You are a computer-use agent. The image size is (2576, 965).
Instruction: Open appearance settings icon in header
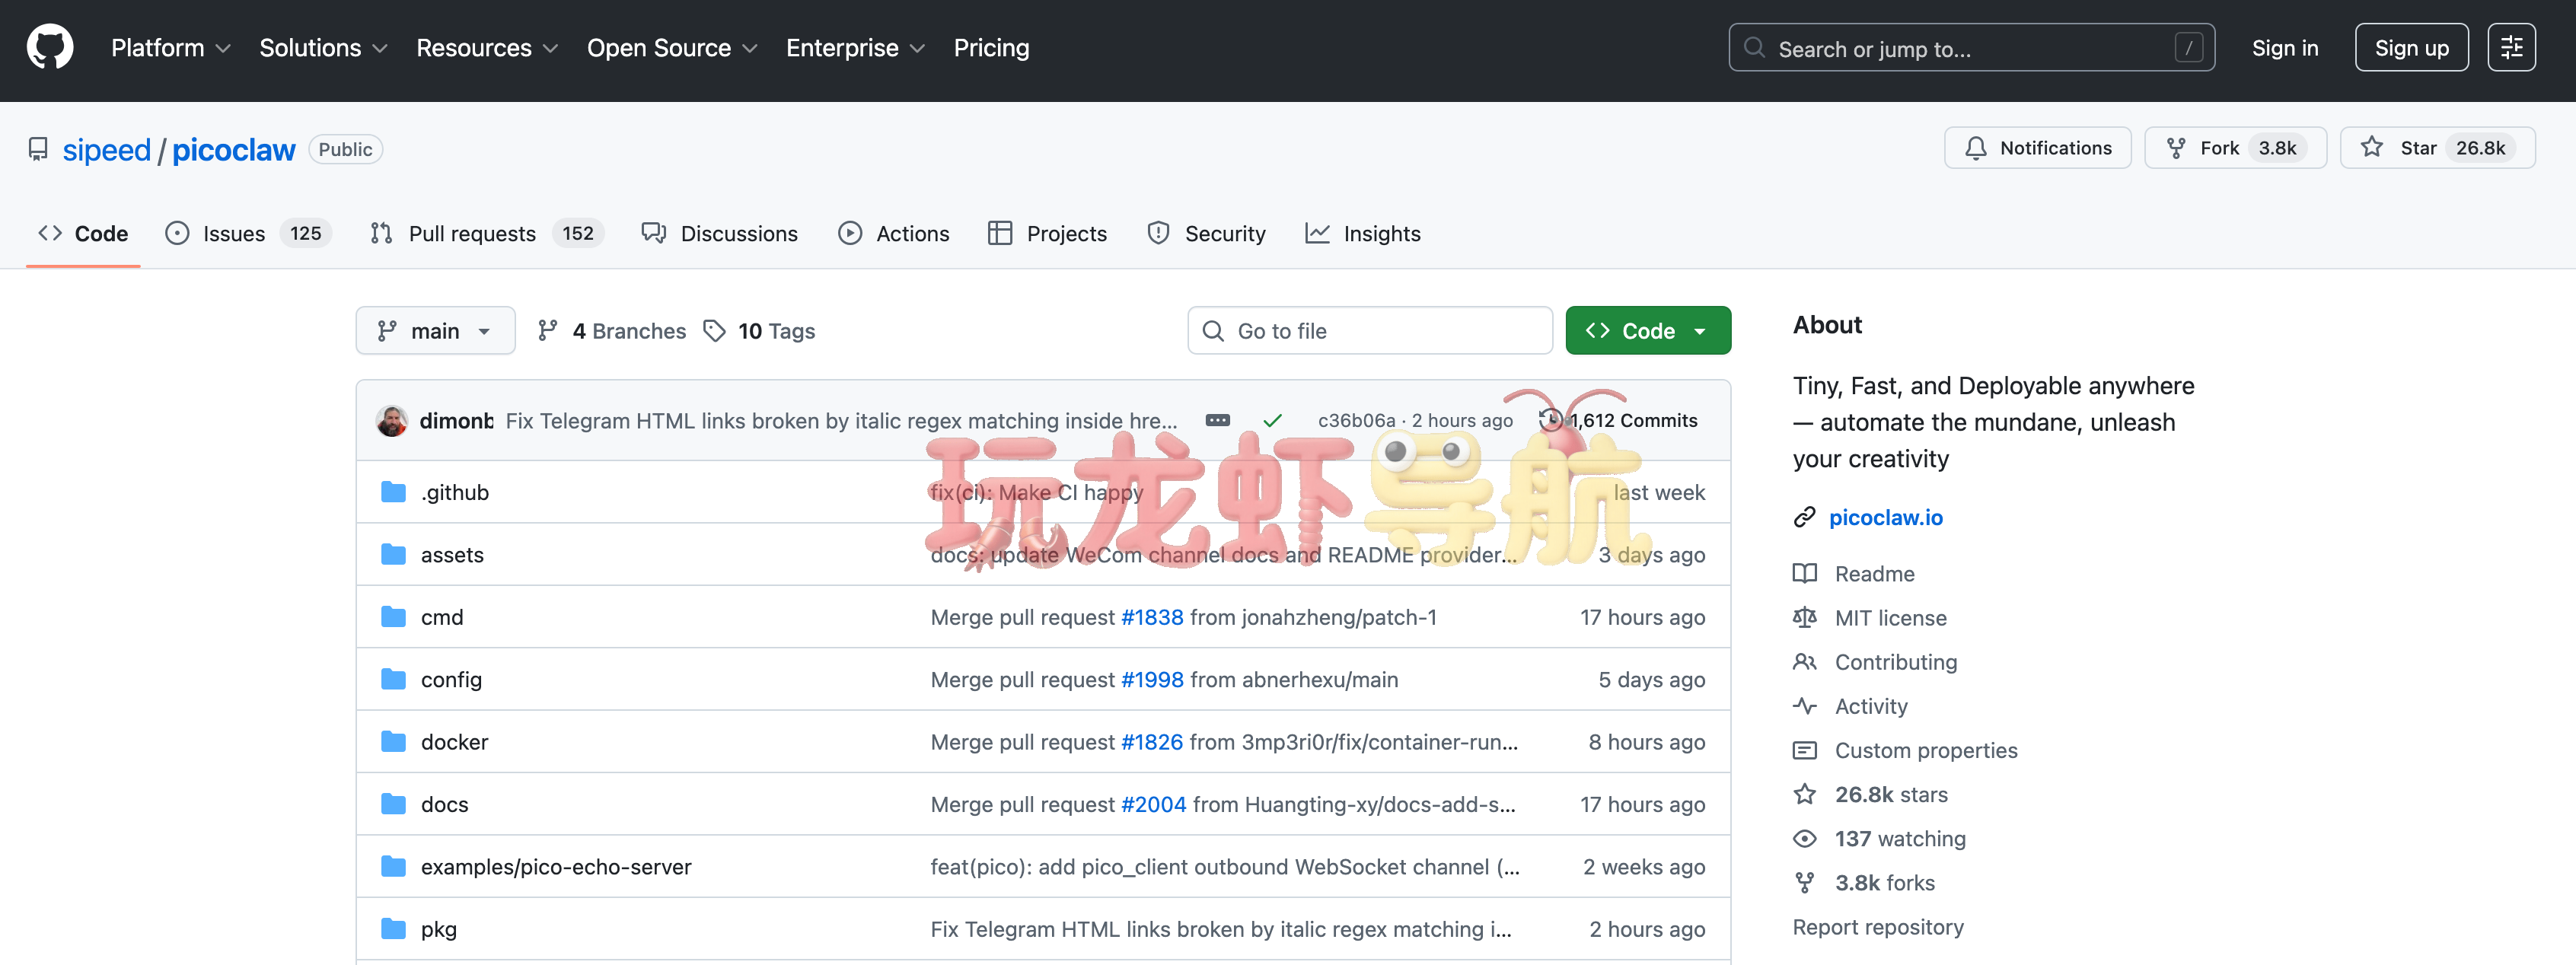[2511, 48]
